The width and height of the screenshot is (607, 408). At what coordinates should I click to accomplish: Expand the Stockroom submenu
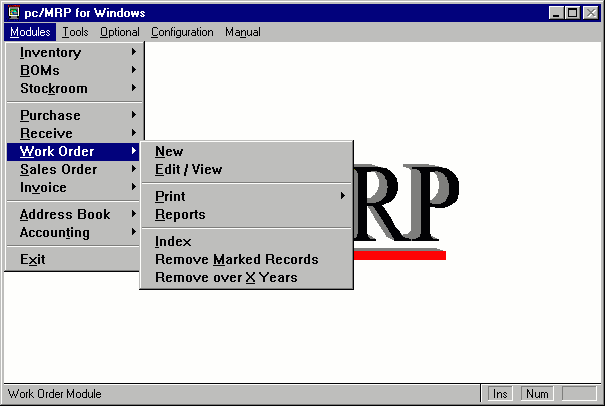click(x=73, y=88)
